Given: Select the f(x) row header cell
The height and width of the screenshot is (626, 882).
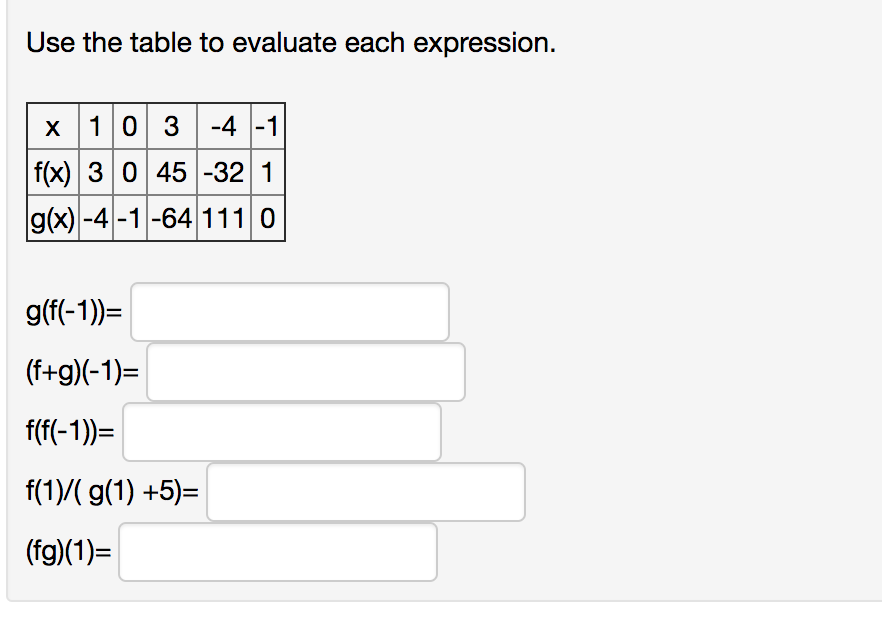Looking at the screenshot, I should [52, 172].
